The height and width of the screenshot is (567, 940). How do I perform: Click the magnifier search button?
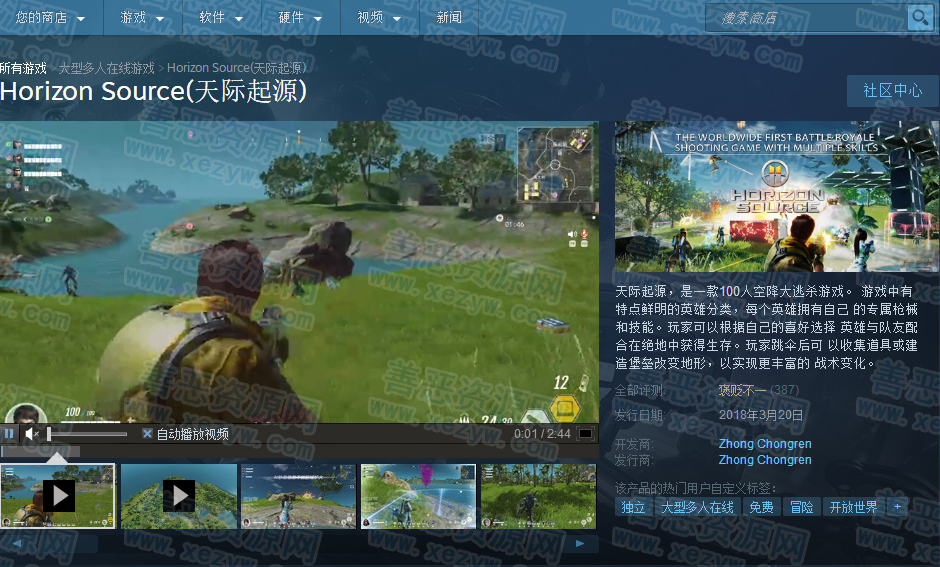[x=919, y=18]
